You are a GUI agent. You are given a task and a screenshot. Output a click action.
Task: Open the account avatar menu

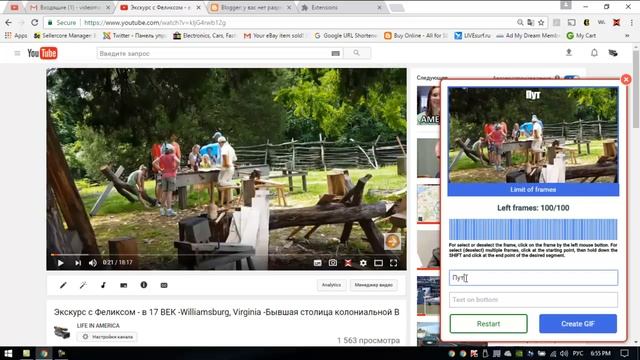coord(613,53)
